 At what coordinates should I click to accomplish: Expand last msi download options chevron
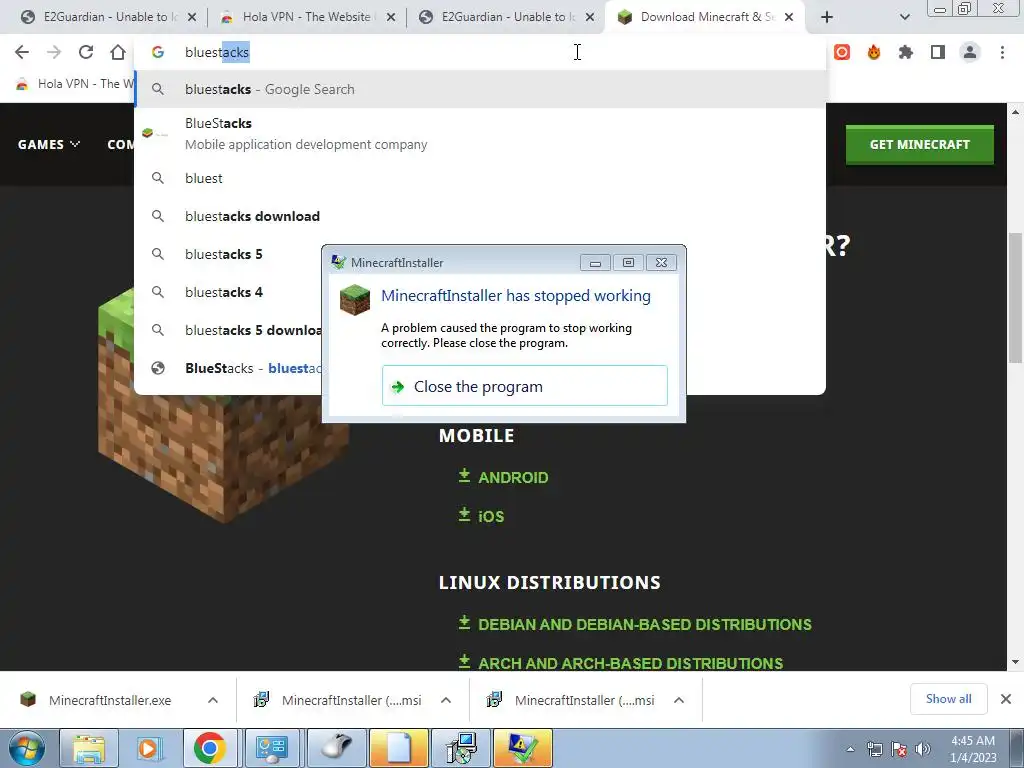(x=679, y=700)
